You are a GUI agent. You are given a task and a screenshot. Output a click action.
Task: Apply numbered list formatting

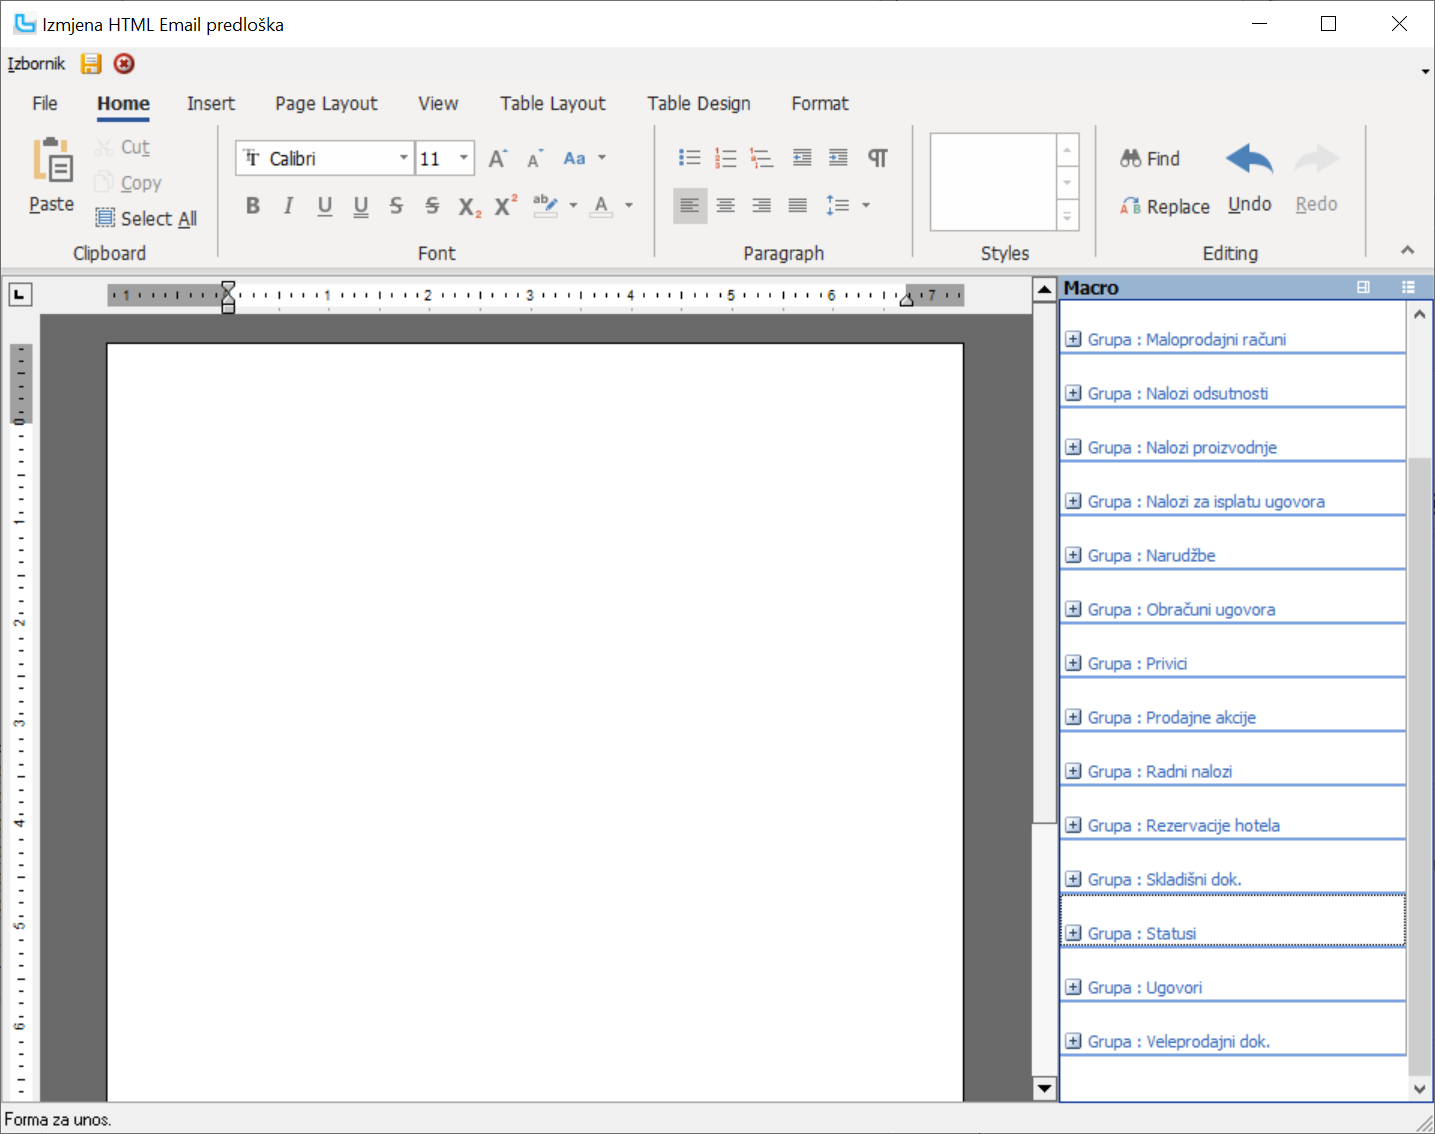(725, 158)
